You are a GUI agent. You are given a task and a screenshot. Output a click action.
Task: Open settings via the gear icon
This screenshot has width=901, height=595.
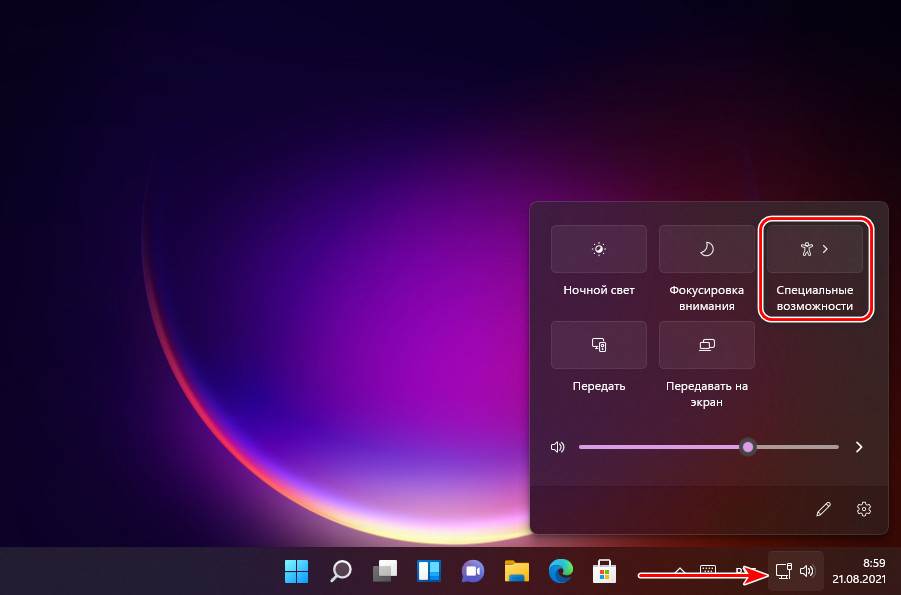(864, 509)
